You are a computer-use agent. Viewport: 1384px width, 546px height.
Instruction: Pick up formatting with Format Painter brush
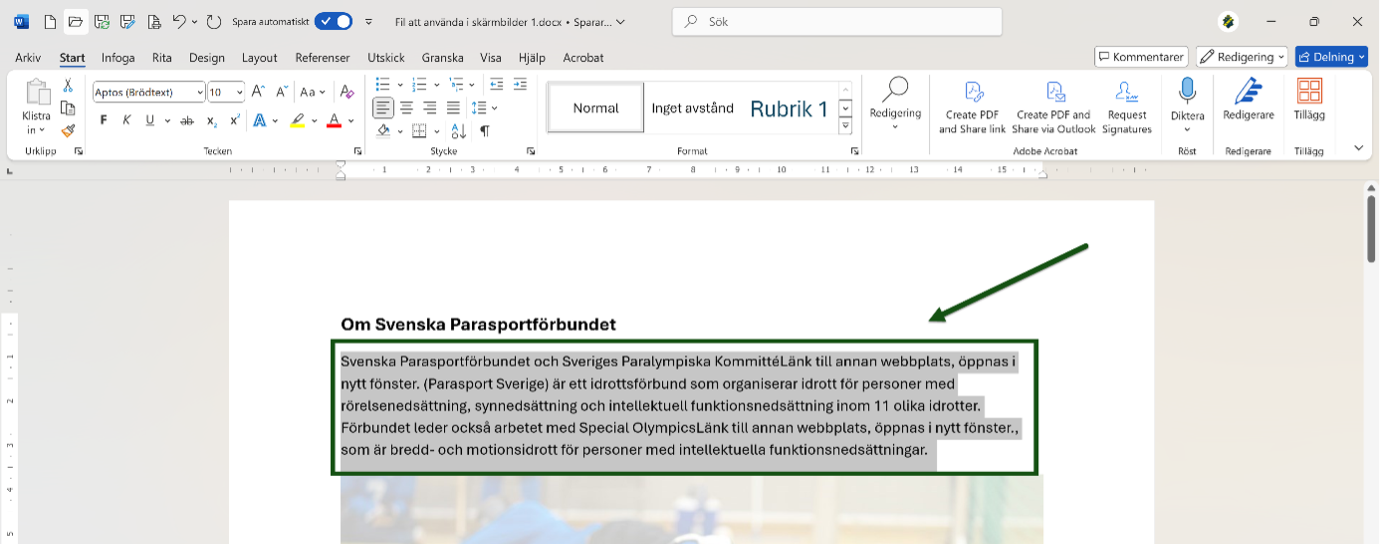68,130
